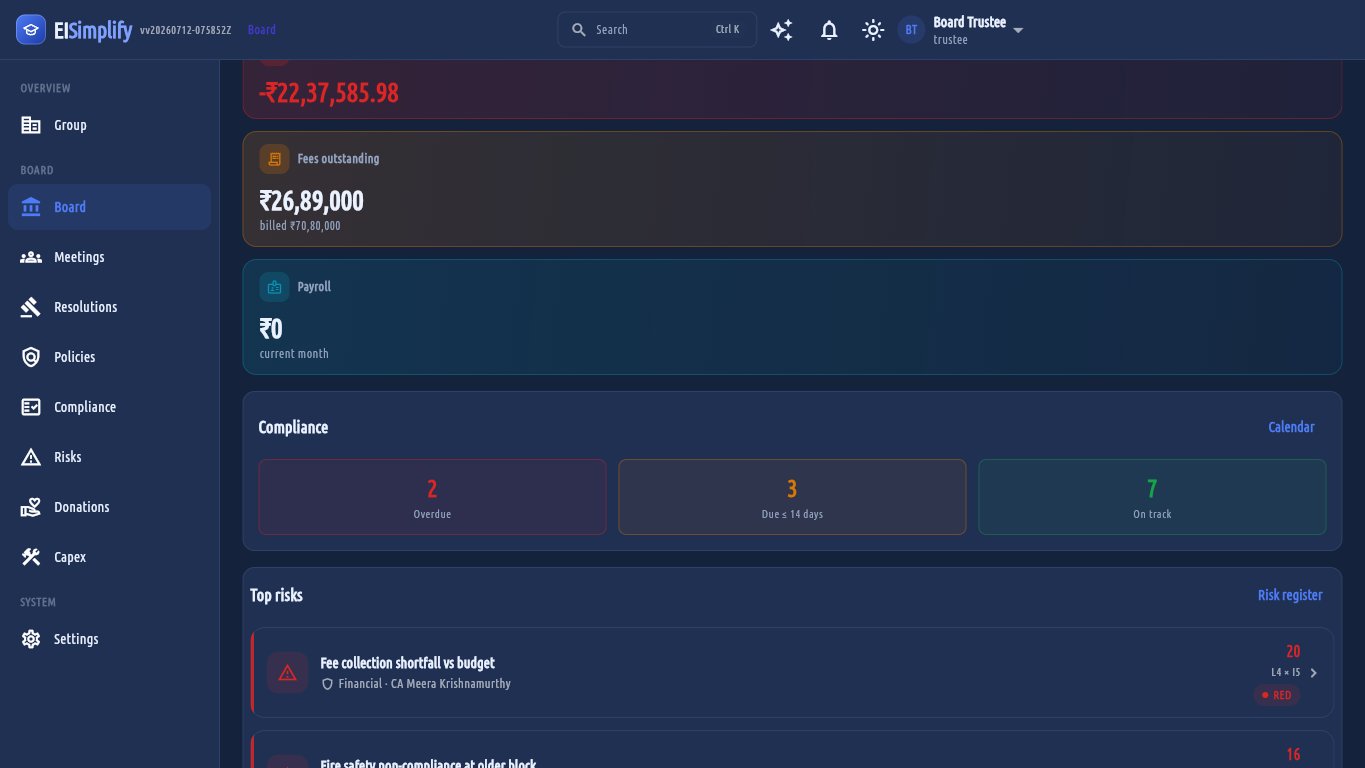Click the Settings gear sidebar icon
The width and height of the screenshot is (1365, 768).
click(31, 639)
